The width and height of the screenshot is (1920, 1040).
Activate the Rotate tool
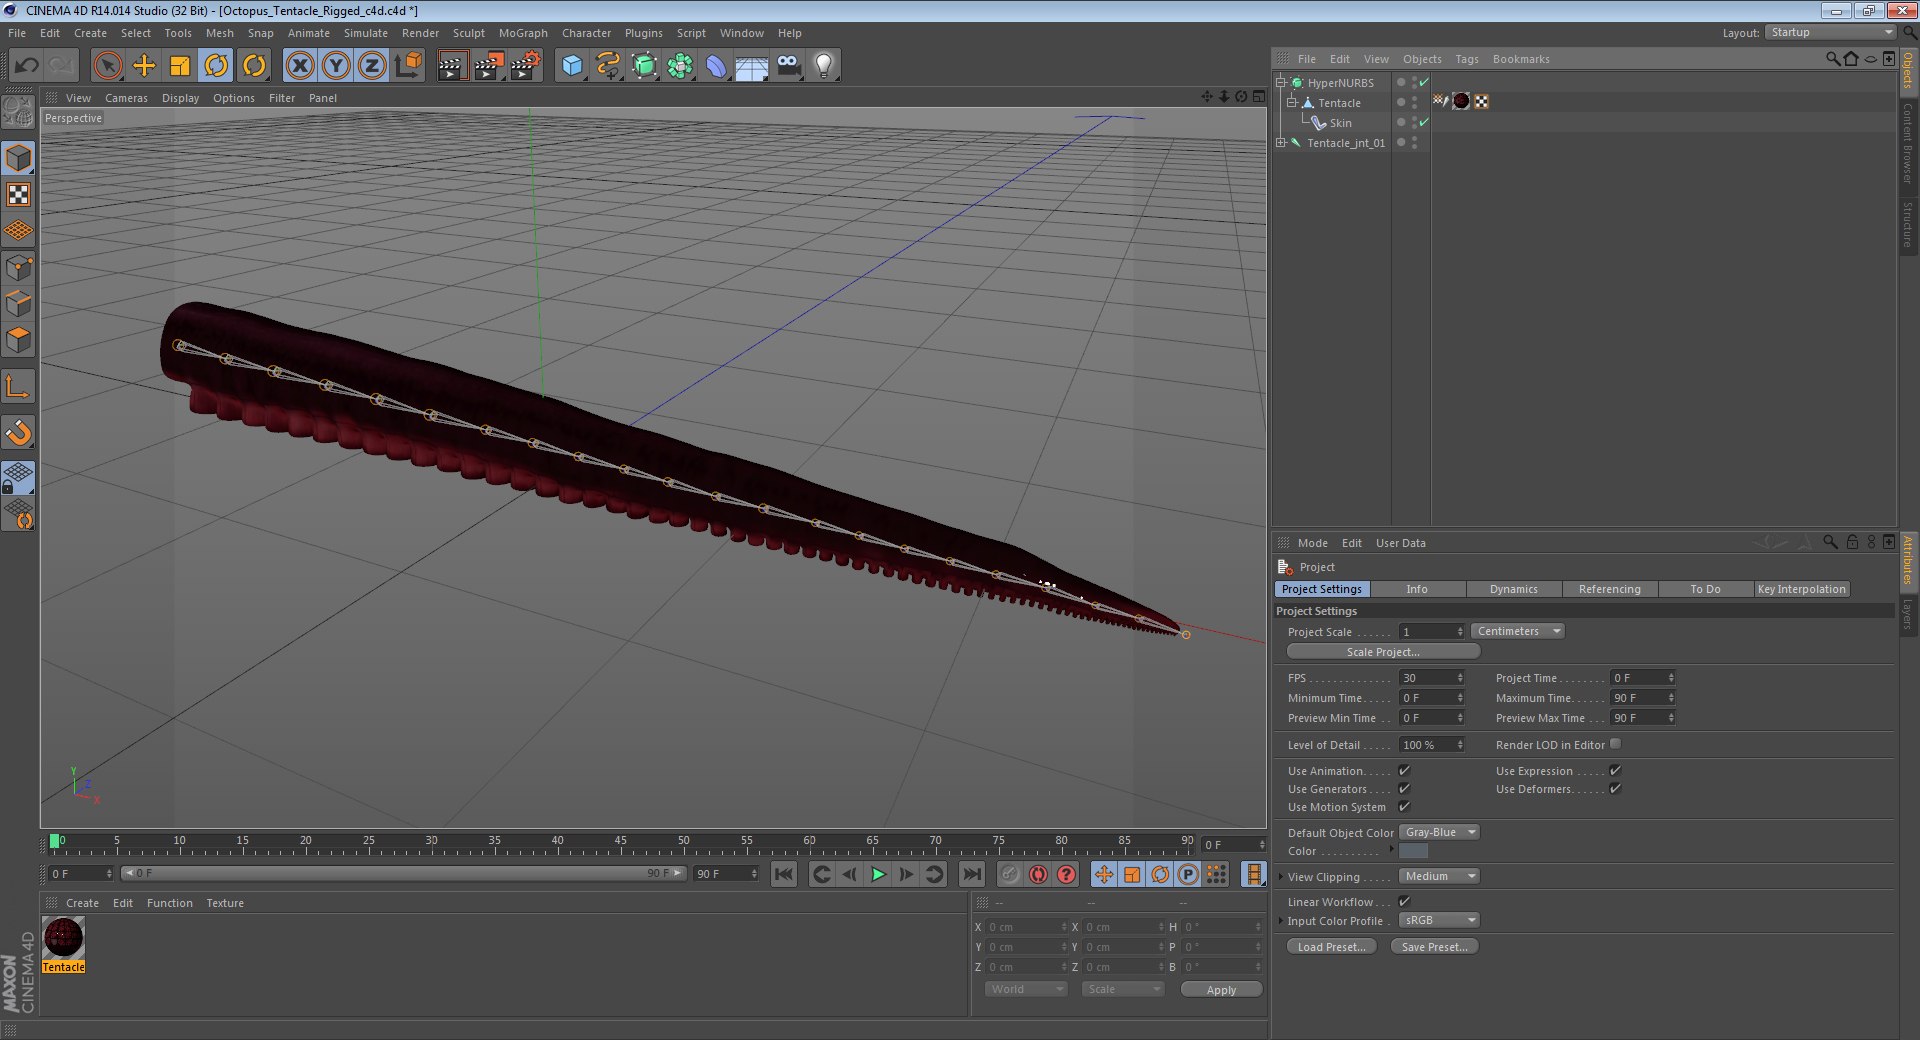(x=216, y=66)
